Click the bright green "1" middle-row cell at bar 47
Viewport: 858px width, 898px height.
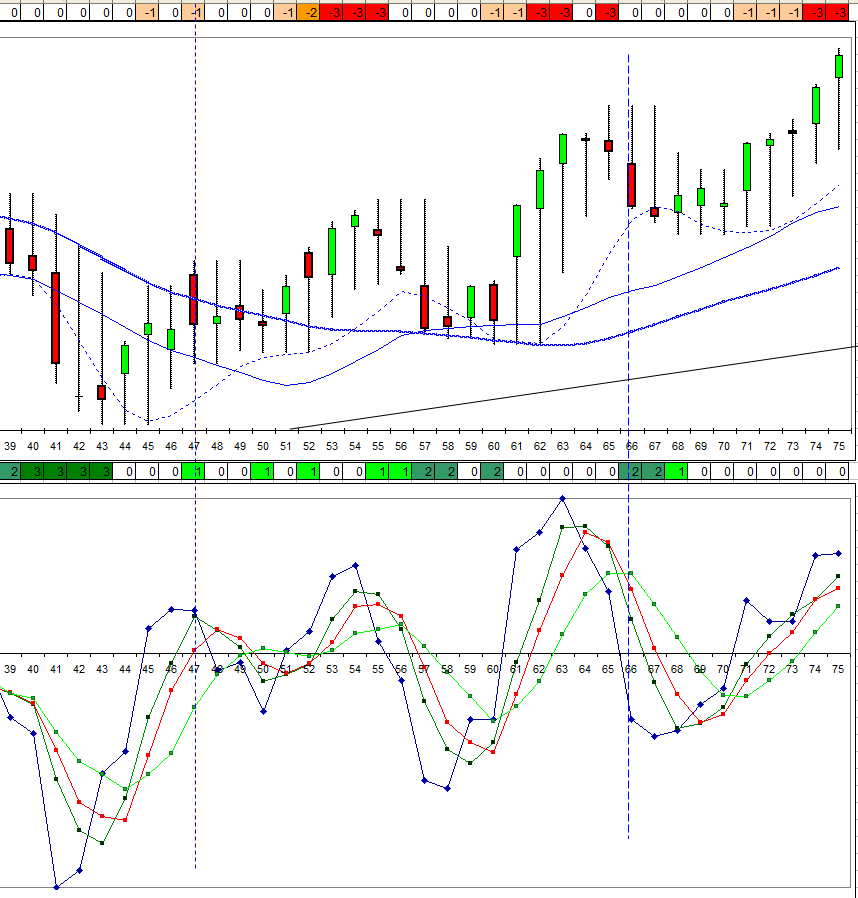[x=194, y=472]
